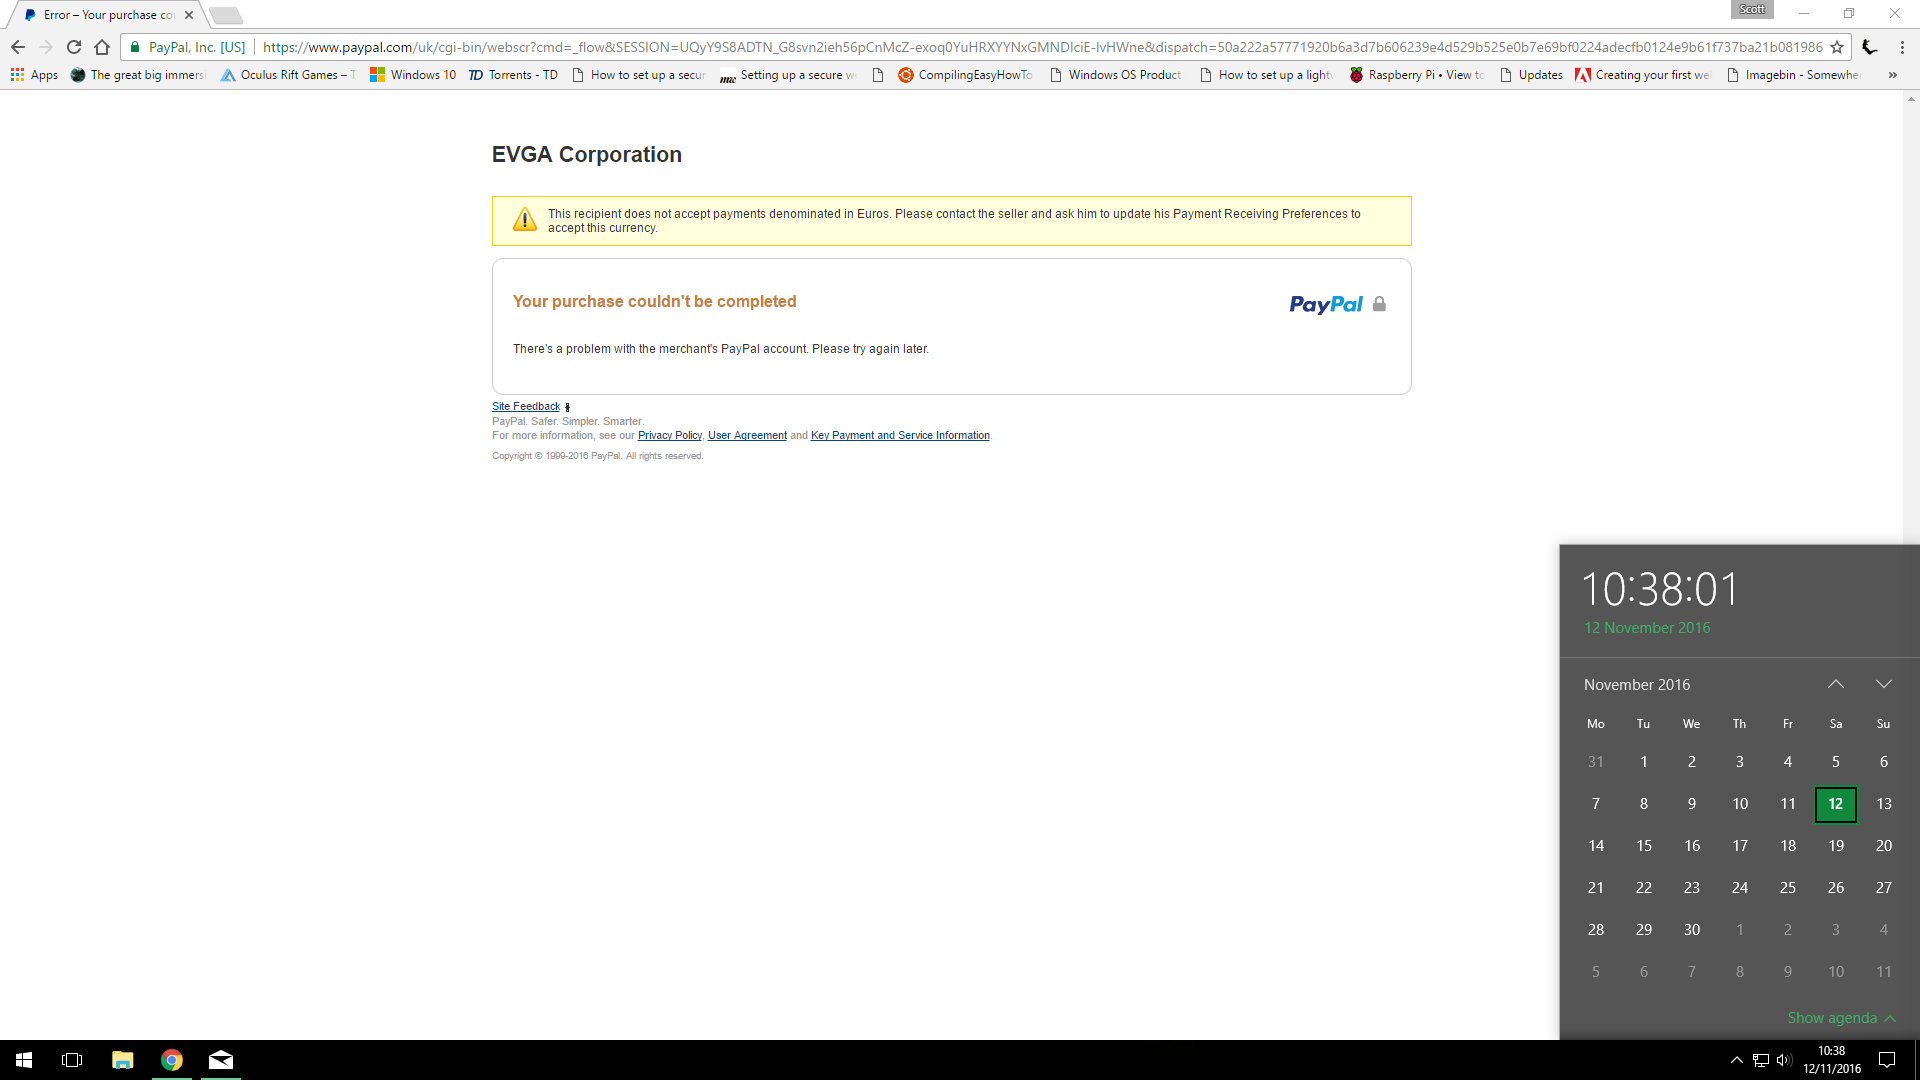1920x1080 pixels.
Task: Switch to Chrome on the taskbar
Action: [172, 1060]
